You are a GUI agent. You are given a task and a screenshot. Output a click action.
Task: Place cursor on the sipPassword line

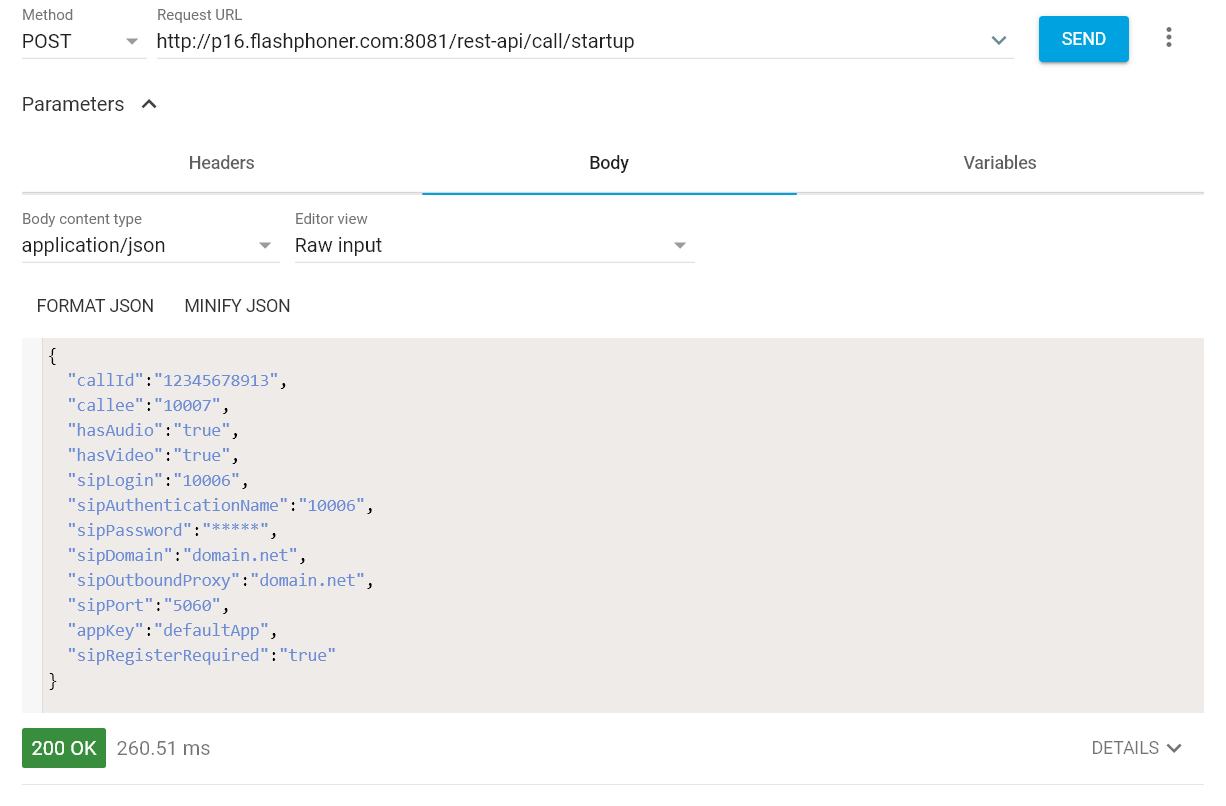[x=168, y=530]
